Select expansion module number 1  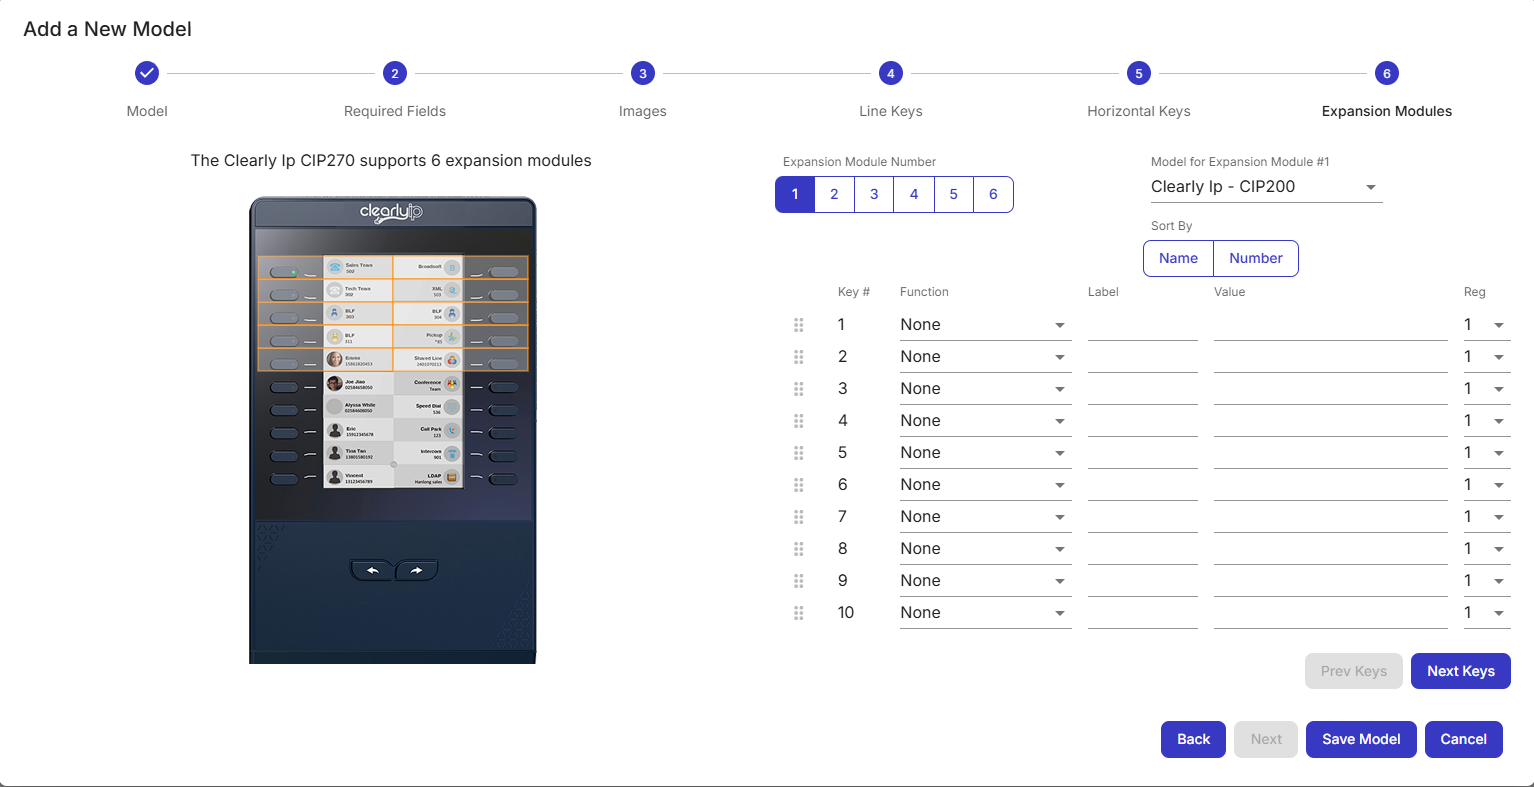(795, 194)
